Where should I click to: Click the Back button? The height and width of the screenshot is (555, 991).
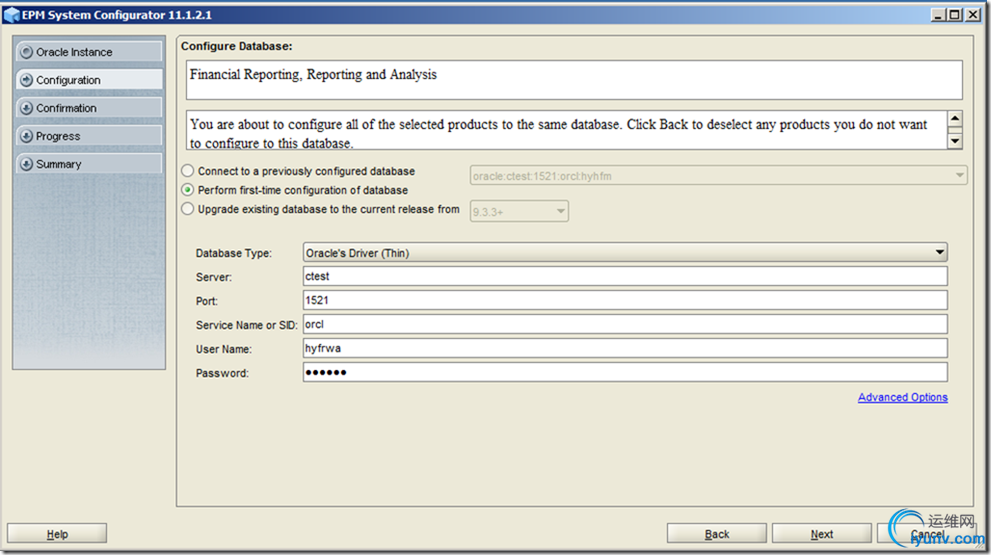(717, 534)
